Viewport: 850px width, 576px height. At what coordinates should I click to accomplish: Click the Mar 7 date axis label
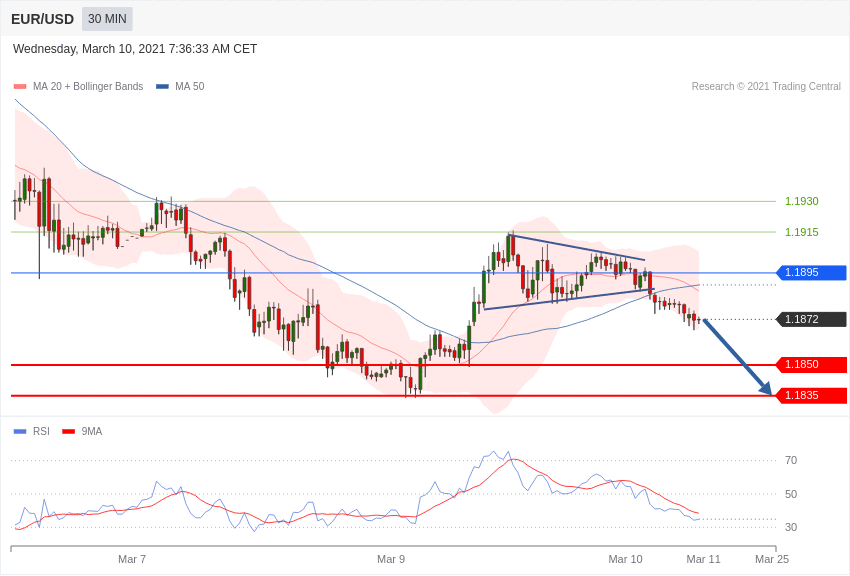click(132, 559)
